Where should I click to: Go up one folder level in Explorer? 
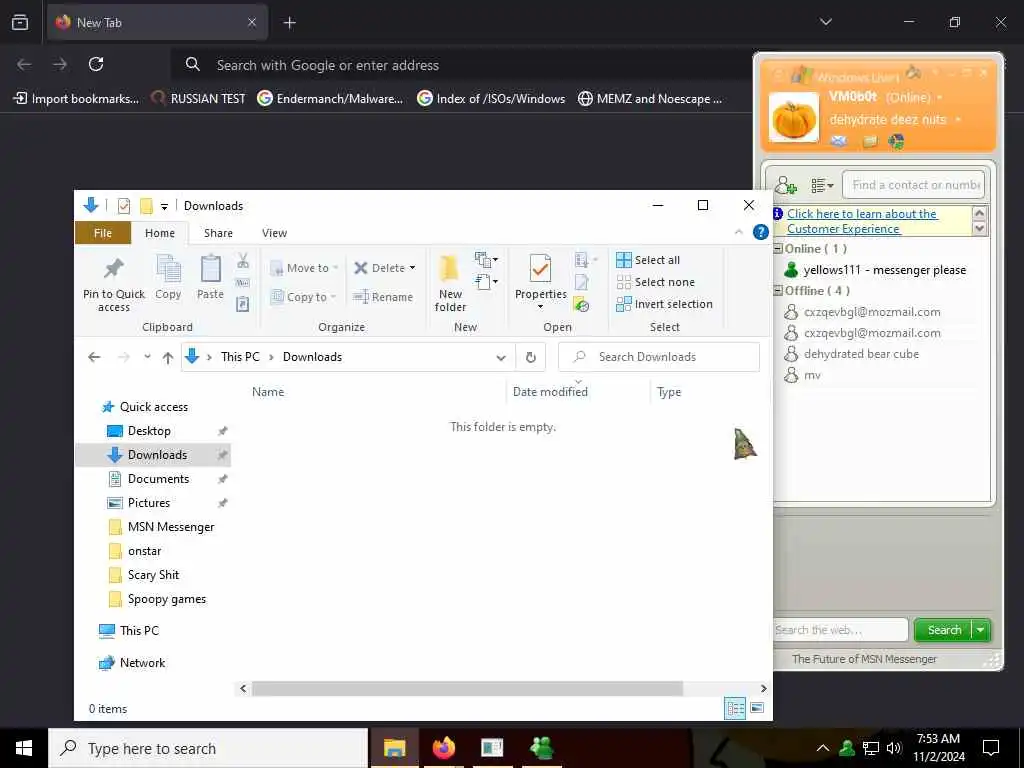click(168, 357)
